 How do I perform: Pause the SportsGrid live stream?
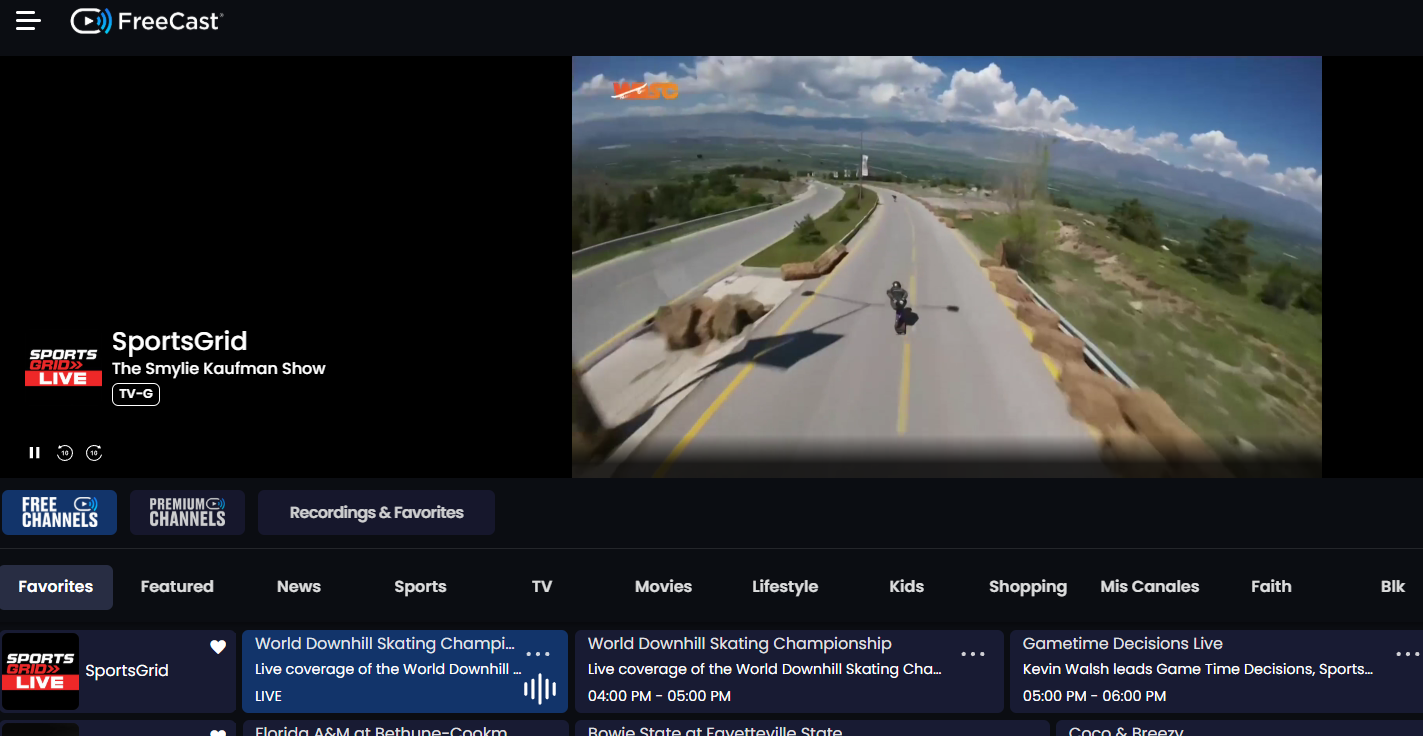(35, 453)
